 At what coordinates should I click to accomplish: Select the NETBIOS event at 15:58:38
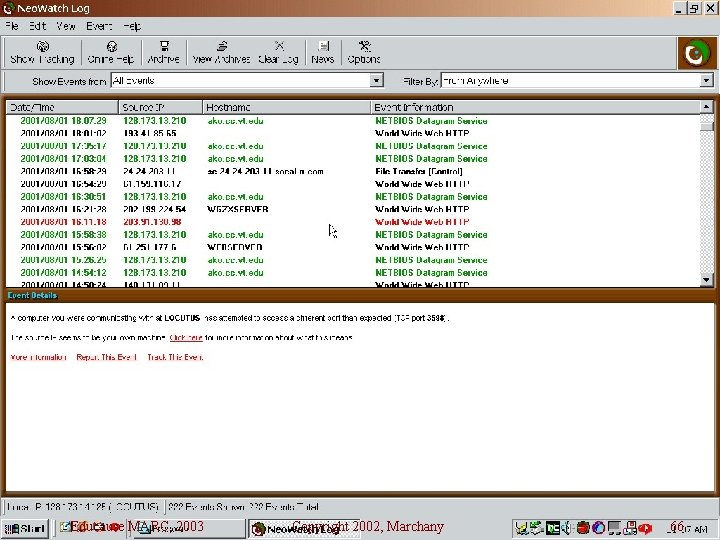(353, 235)
